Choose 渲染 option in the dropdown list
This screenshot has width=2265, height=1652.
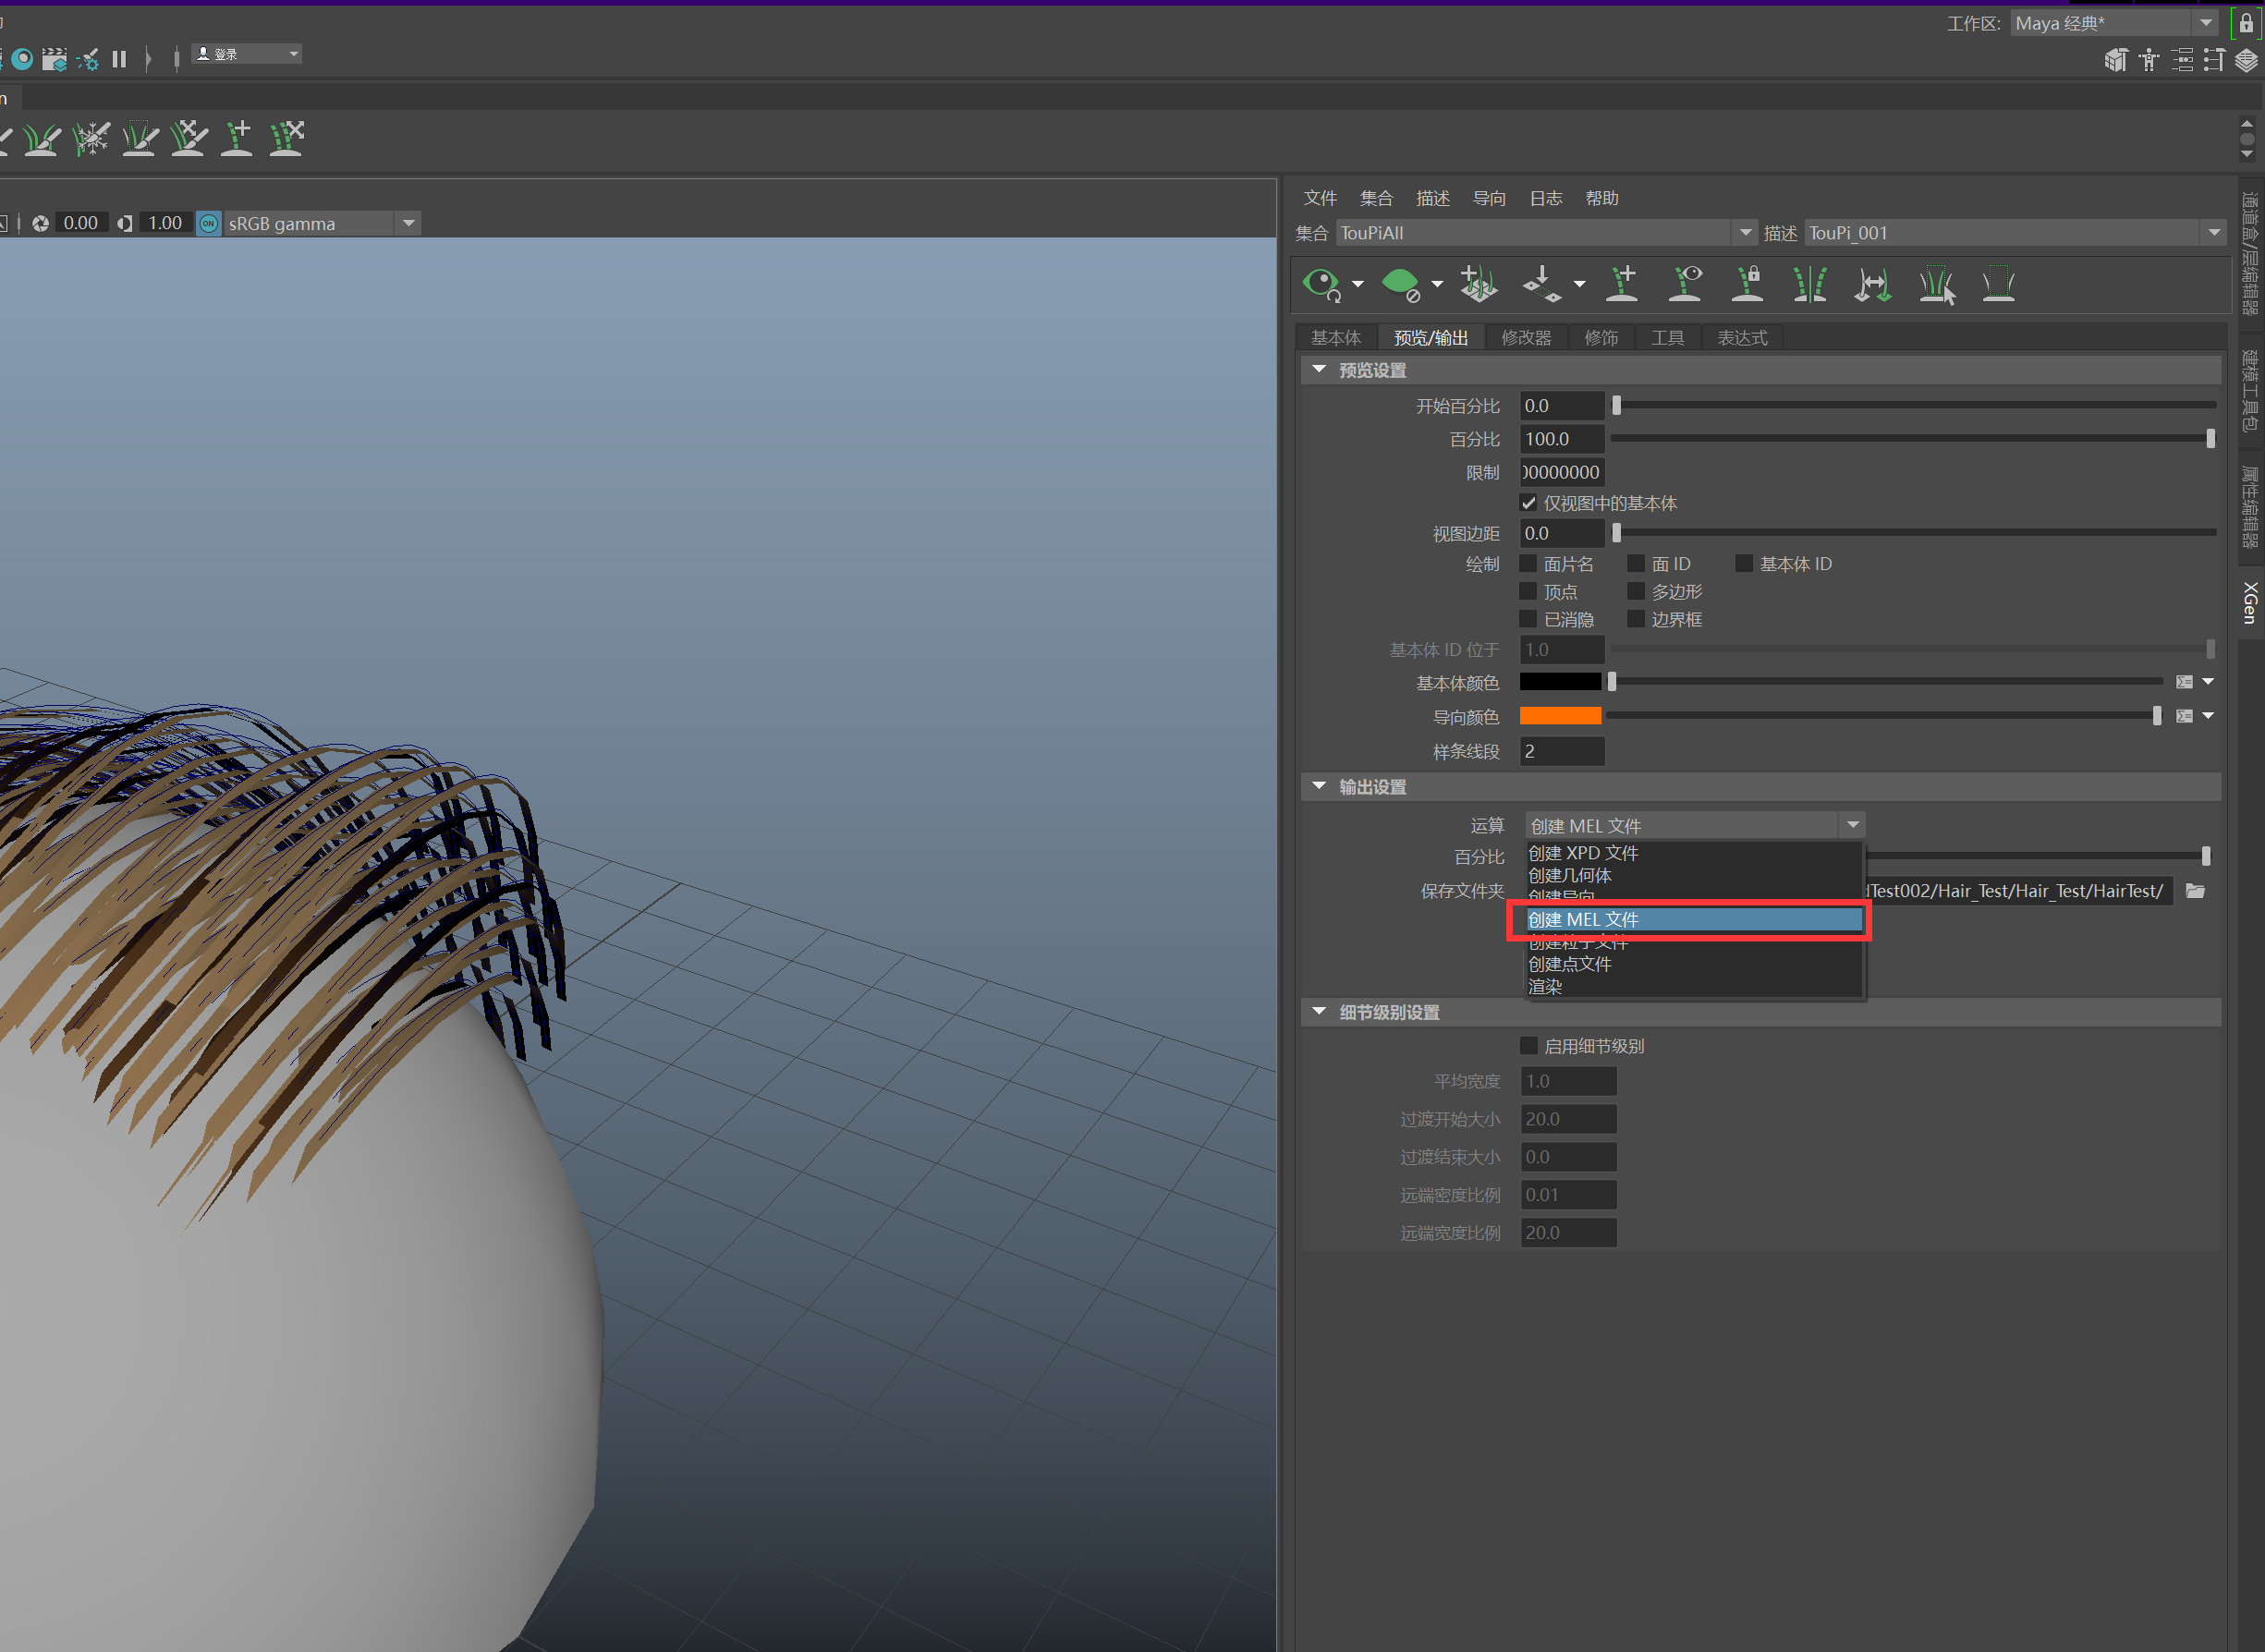[1545, 986]
